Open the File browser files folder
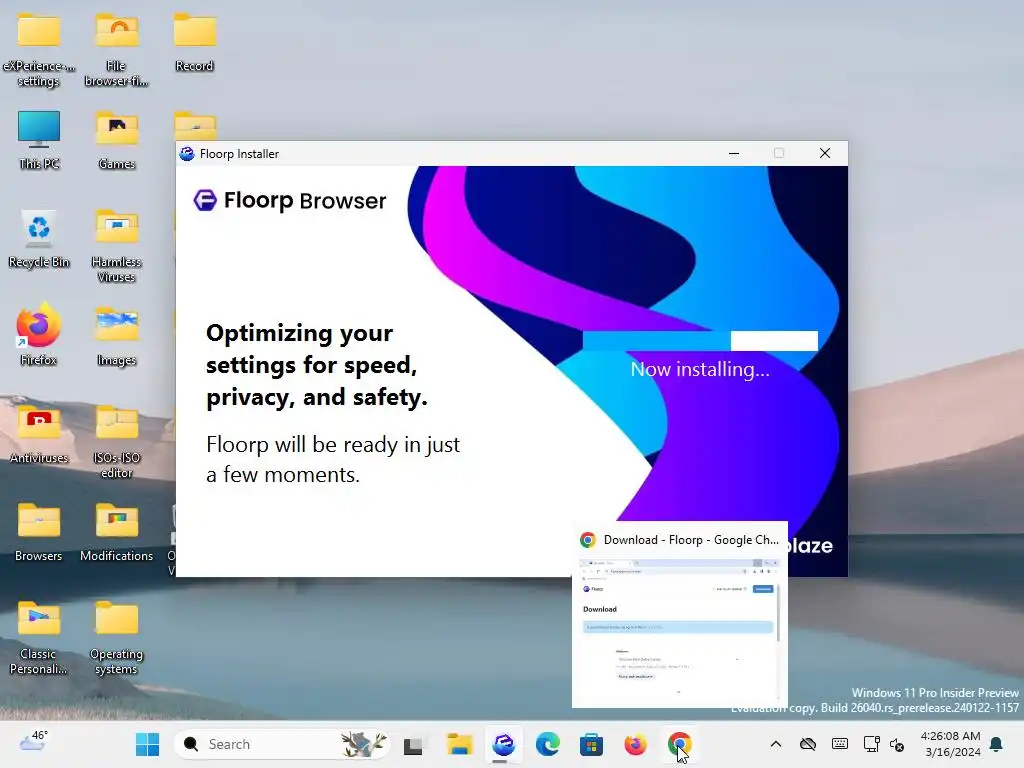The width and height of the screenshot is (1024, 768). point(116,51)
